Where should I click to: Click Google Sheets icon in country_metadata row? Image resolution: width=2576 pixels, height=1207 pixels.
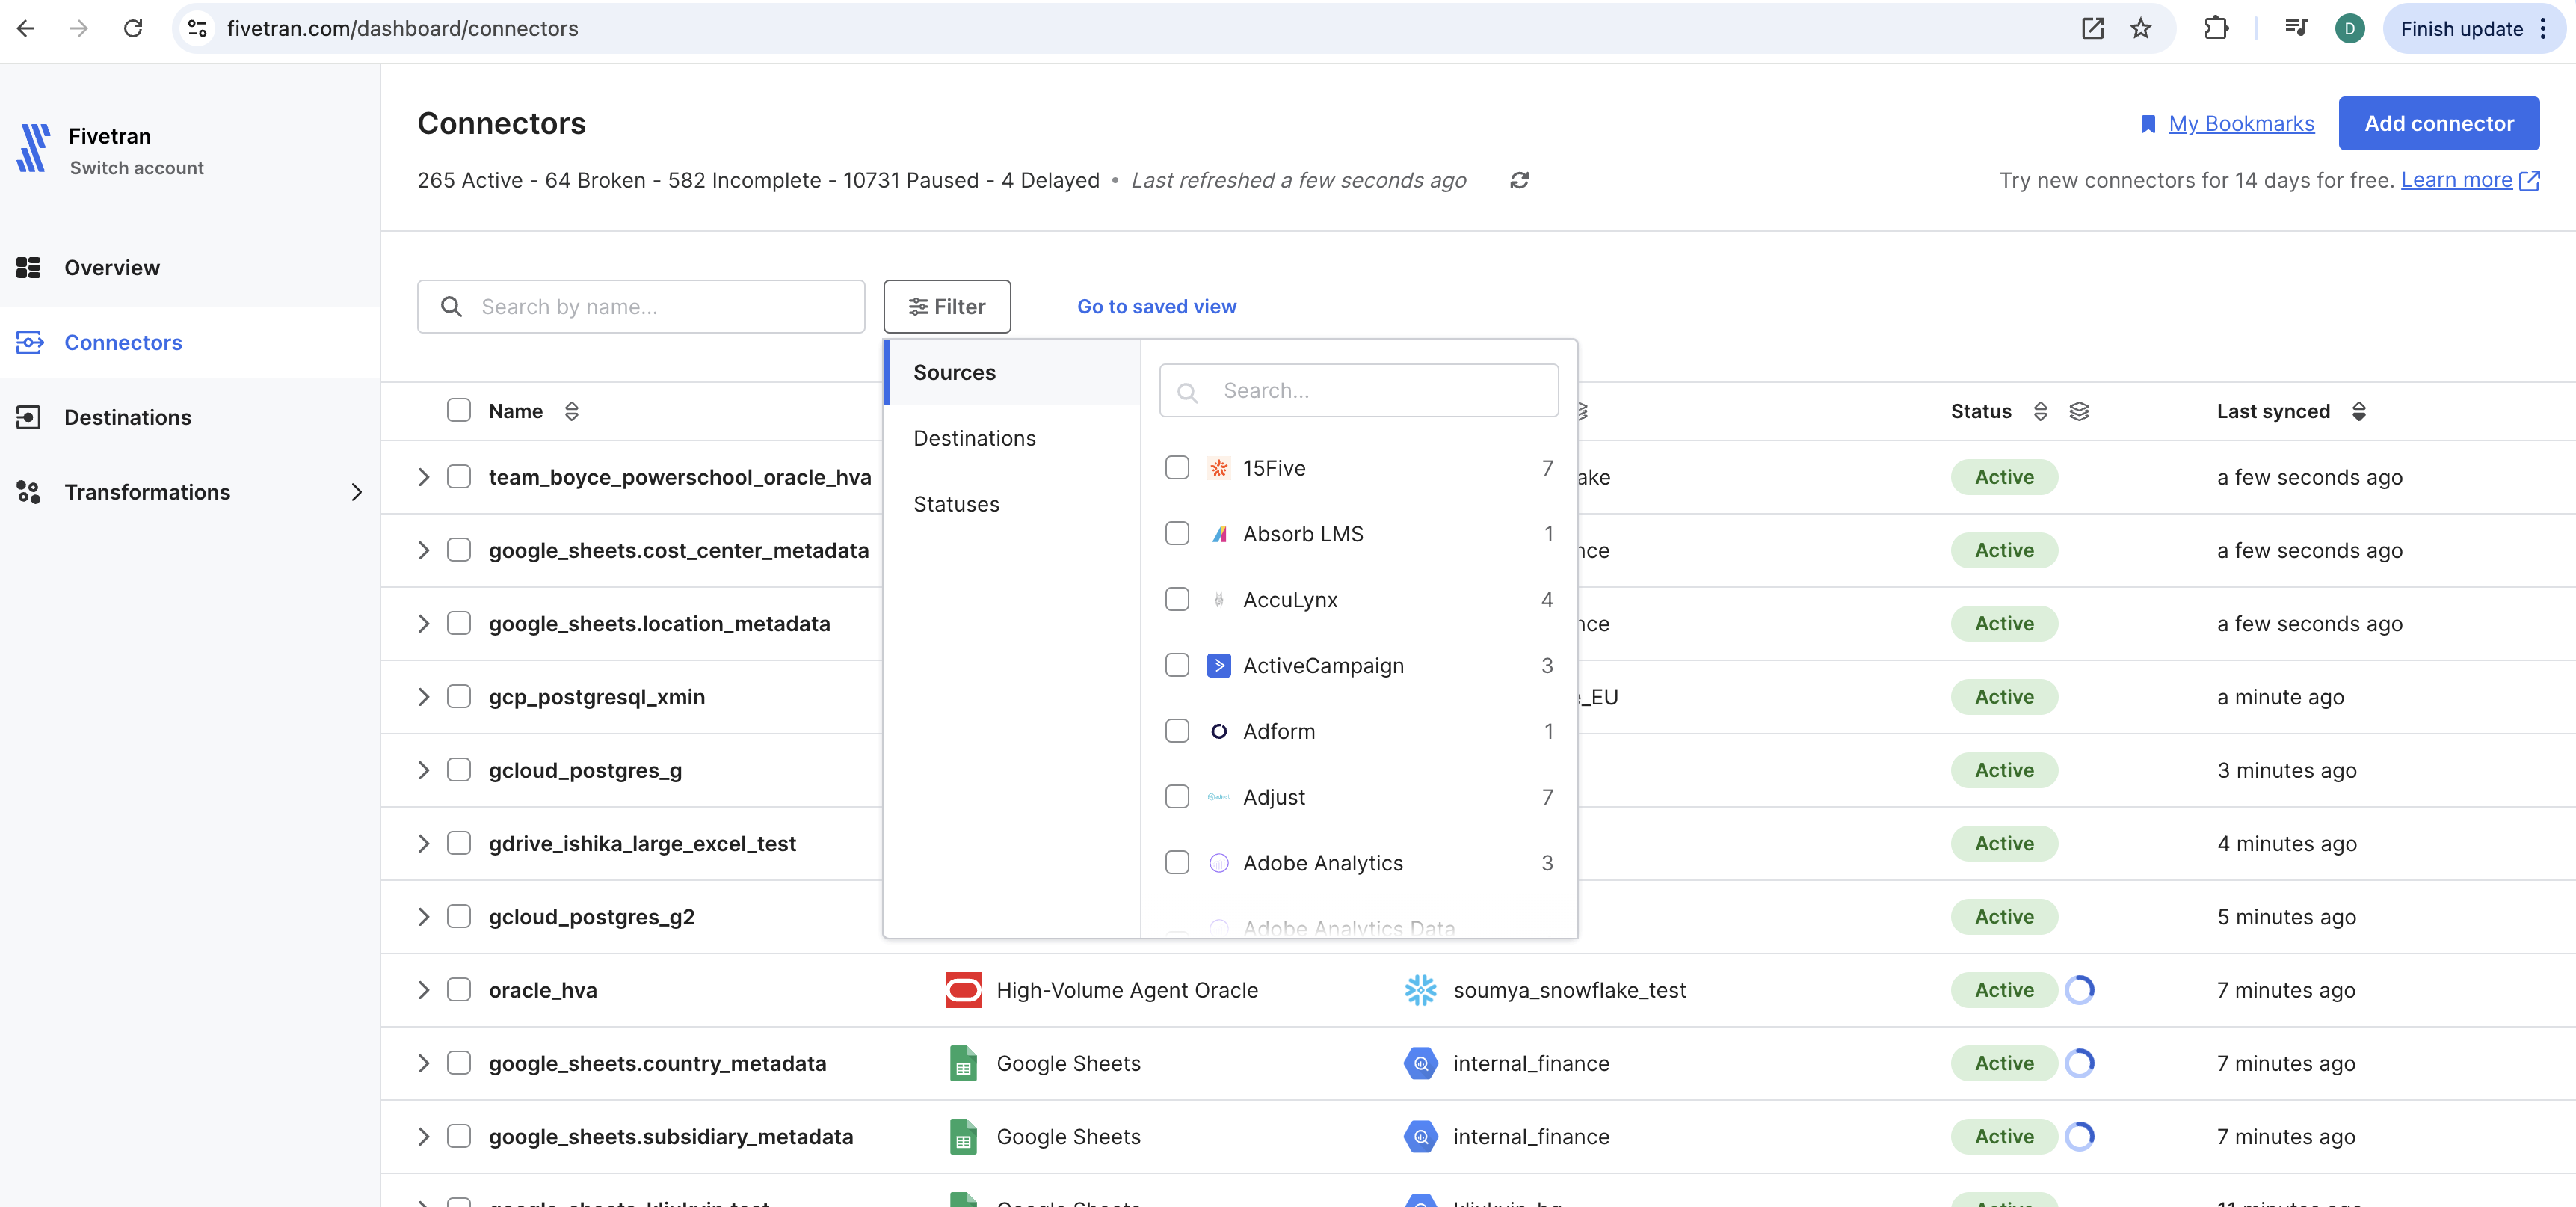pos(963,1064)
